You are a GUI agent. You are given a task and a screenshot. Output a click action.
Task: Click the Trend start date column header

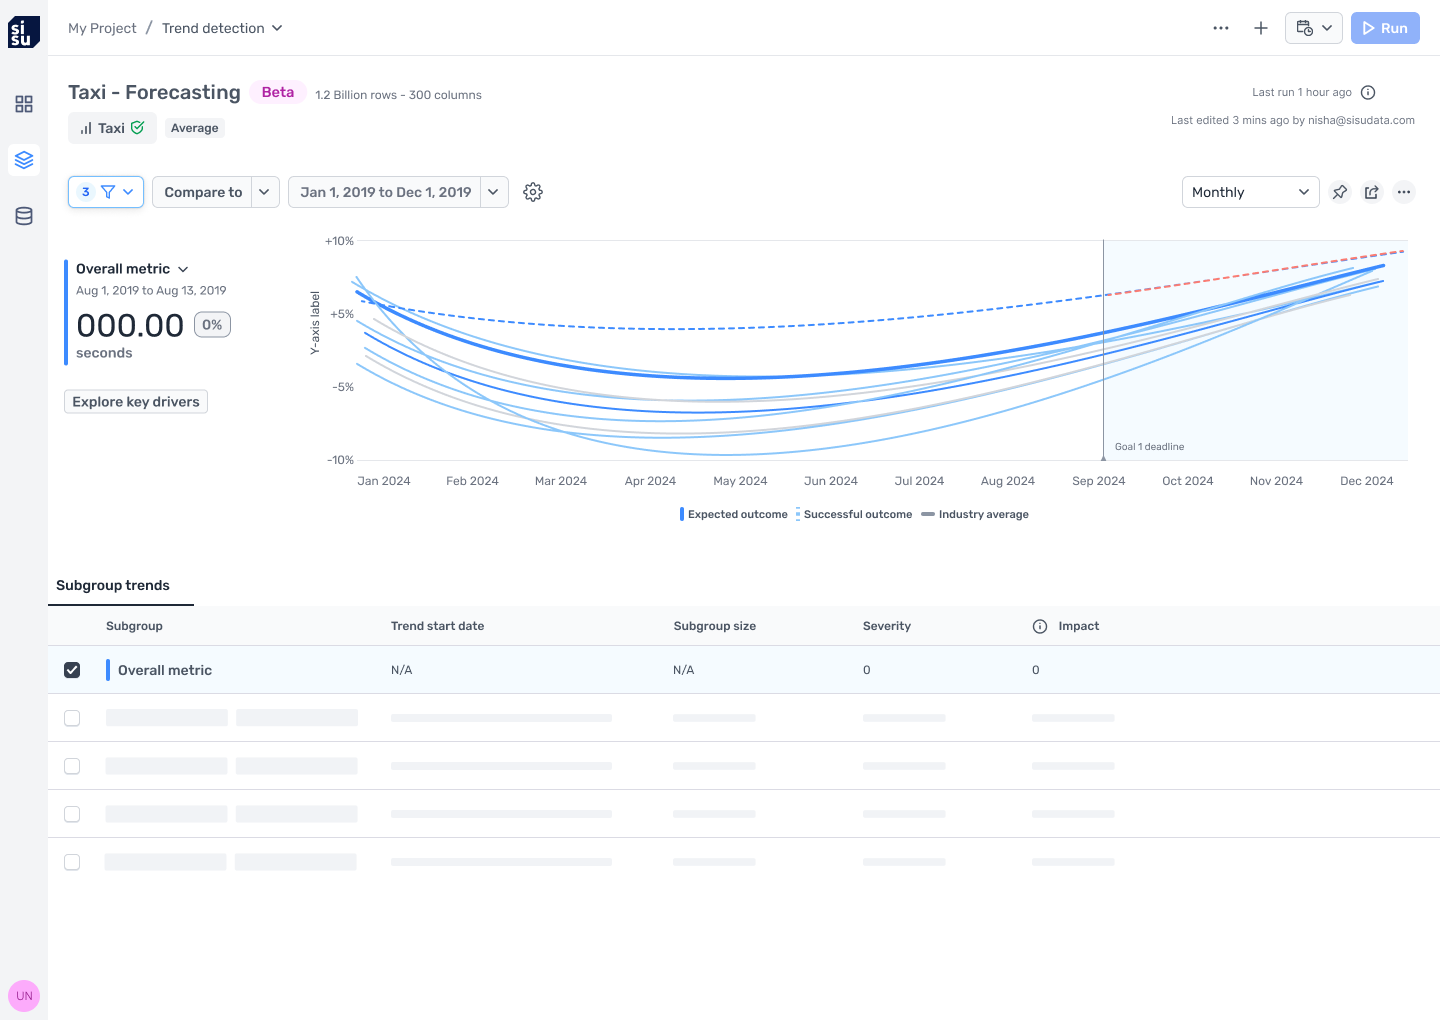click(x=437, y=626)
